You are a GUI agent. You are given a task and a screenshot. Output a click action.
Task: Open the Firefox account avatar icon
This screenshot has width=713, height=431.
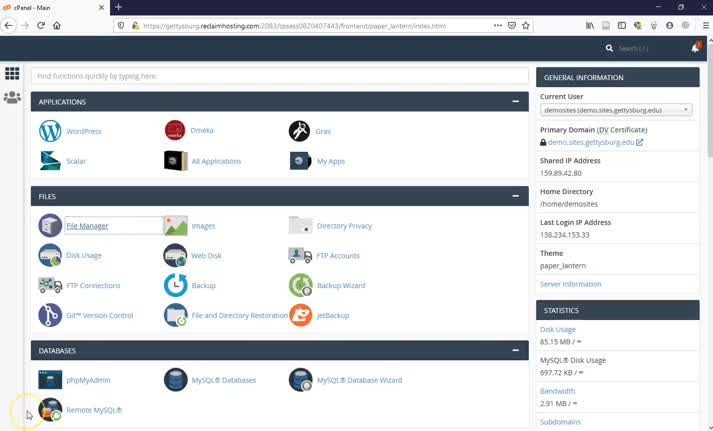tap(669, 25)
